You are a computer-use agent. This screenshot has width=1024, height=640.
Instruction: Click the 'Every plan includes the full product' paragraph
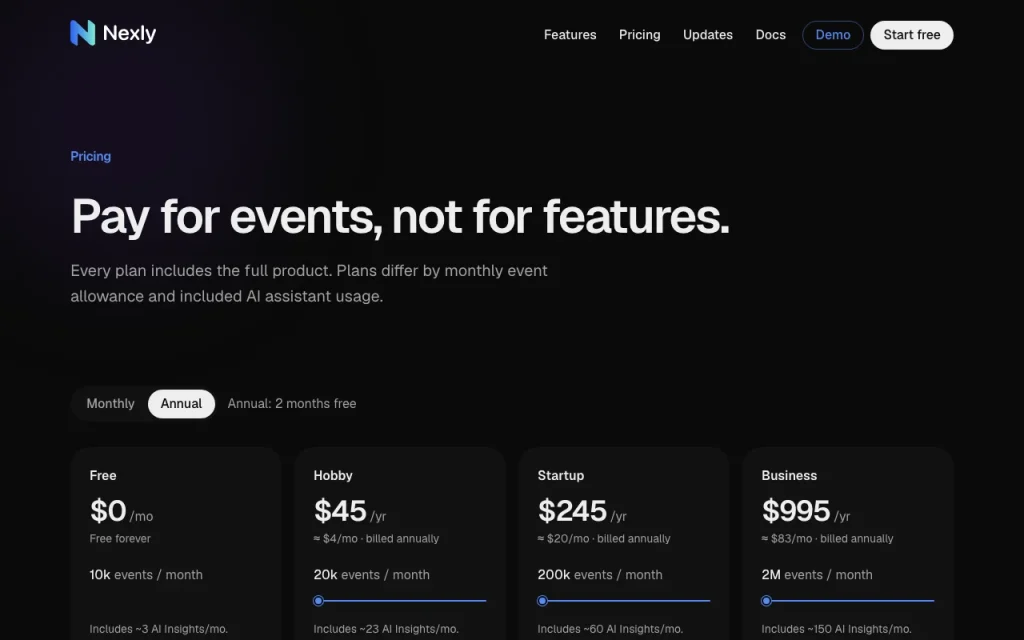pos(309,283)
